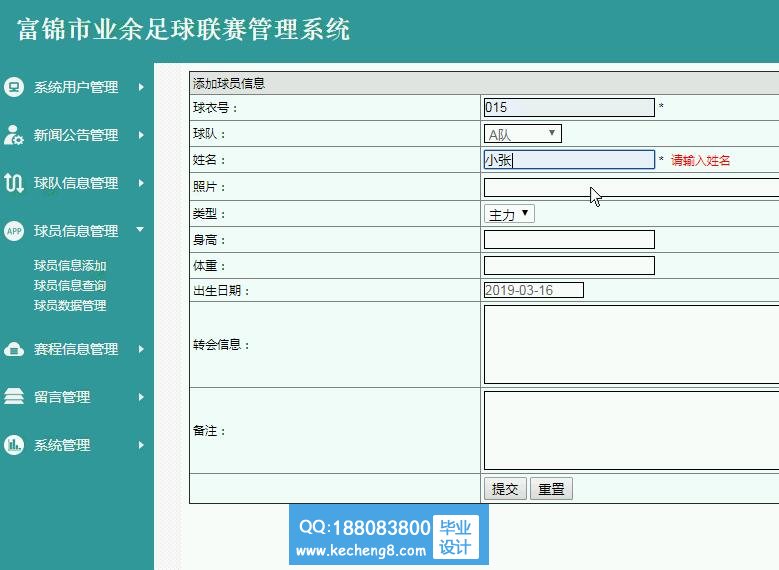The width and height of the screenshot is (779, 570).
Task: Expand the 系统管理 arrow
Action: click(141, 445)
